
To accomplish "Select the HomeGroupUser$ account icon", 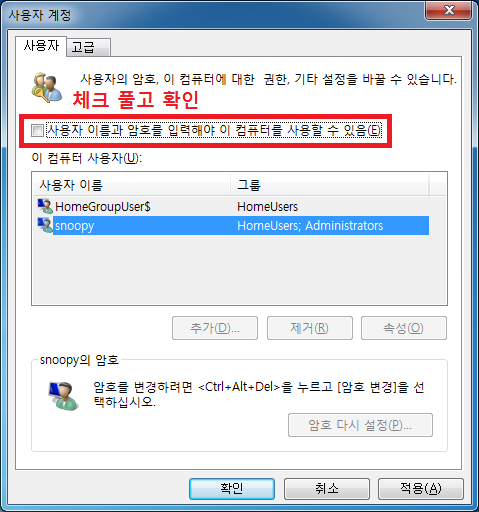I will [x=45, y=206].
